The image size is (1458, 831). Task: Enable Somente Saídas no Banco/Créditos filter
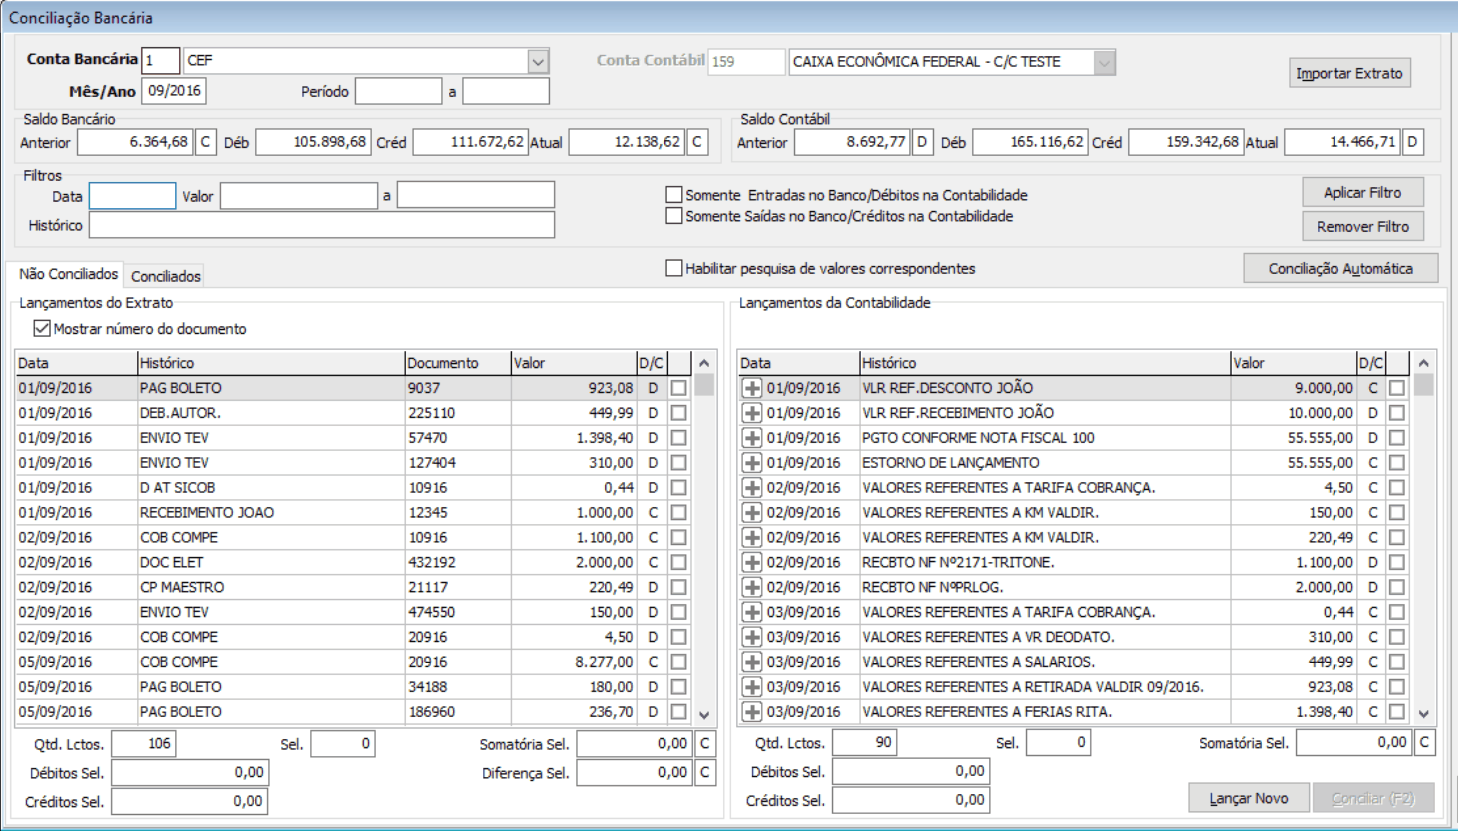tap(674, 215)
